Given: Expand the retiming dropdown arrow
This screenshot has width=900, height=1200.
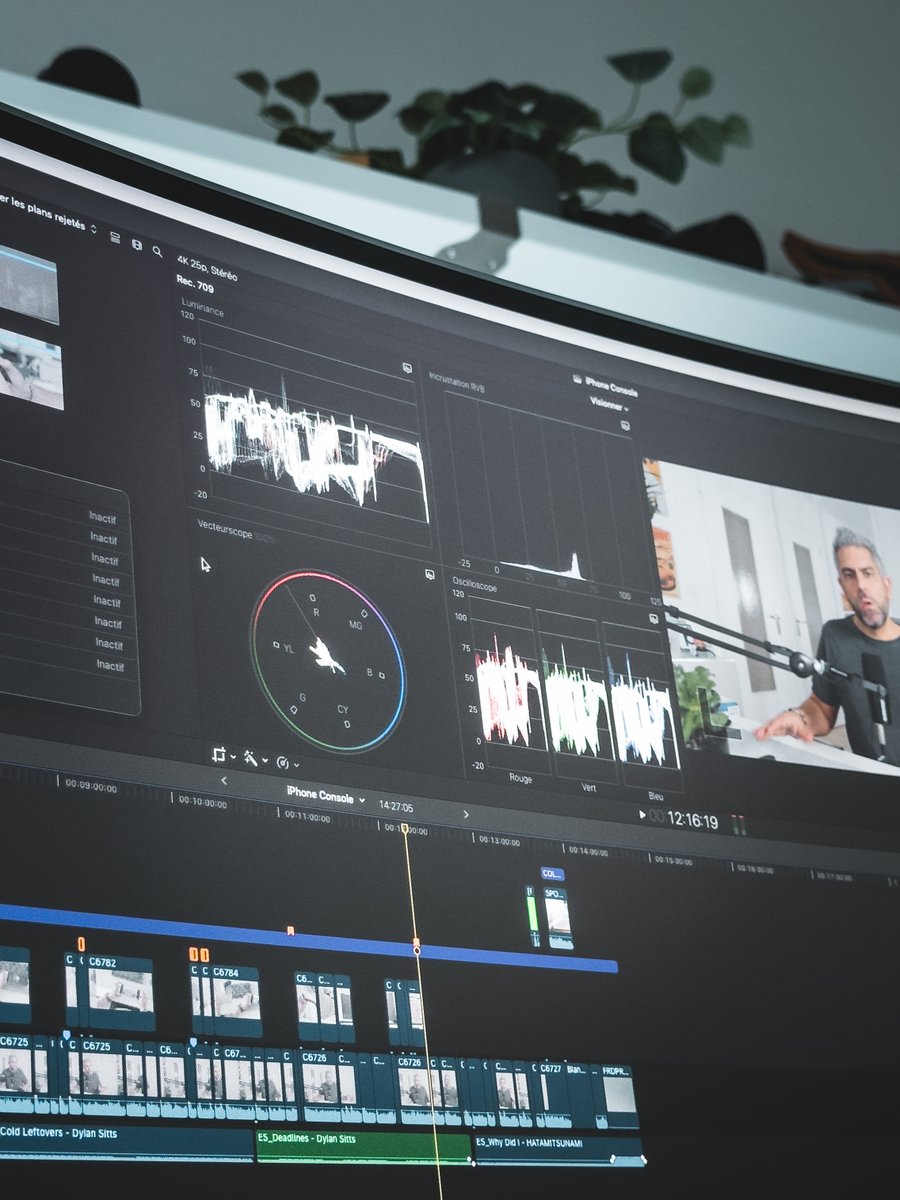Looking at the screenshot, I should point(296,766).
